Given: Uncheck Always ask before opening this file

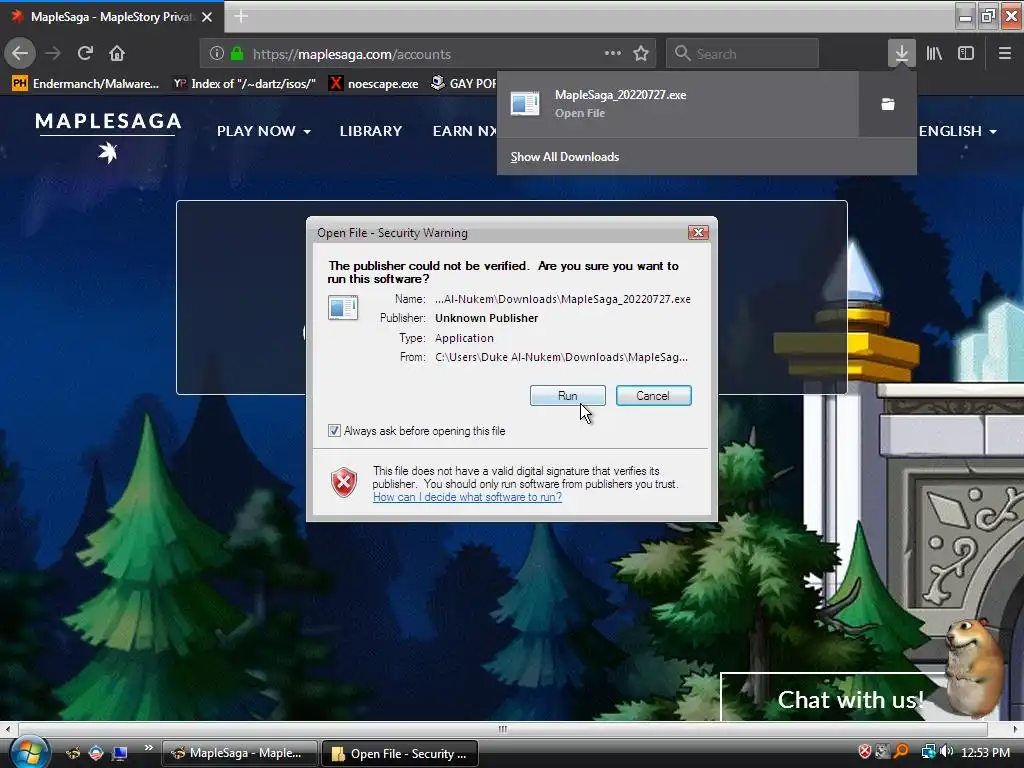Looking at the screenshot, I should (x=334, y=431).
